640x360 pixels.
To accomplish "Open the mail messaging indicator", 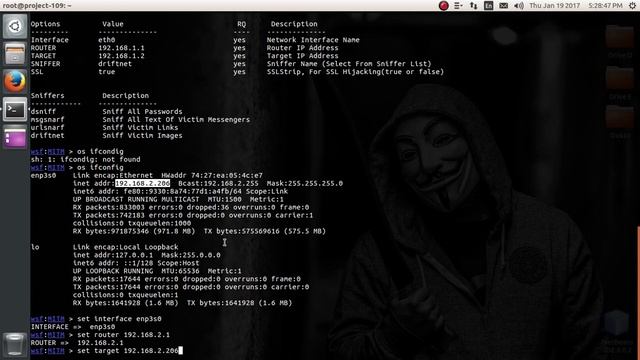I will coord(504,5).
